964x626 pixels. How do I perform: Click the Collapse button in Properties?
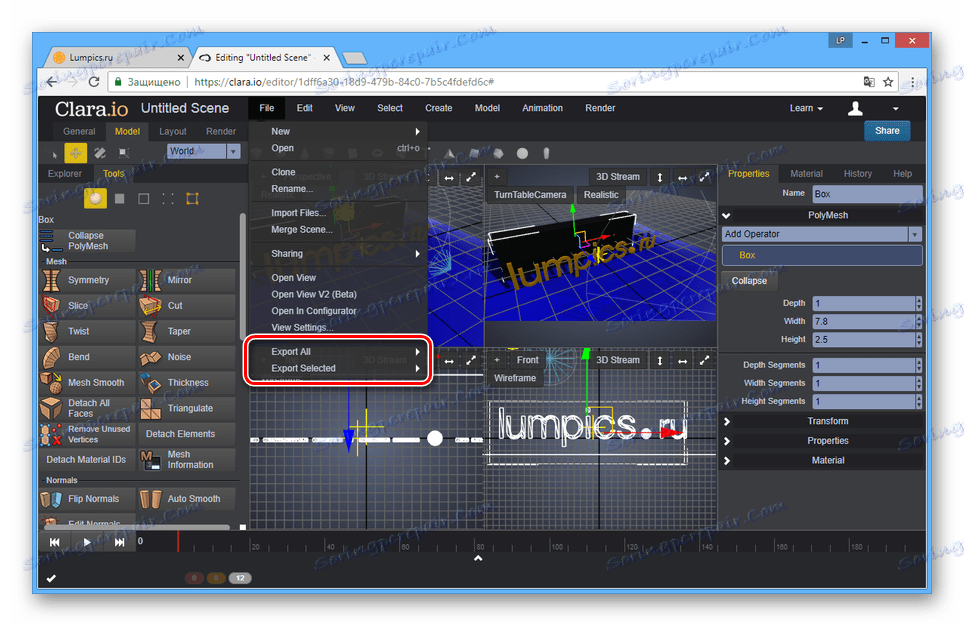tap(749, 281)
